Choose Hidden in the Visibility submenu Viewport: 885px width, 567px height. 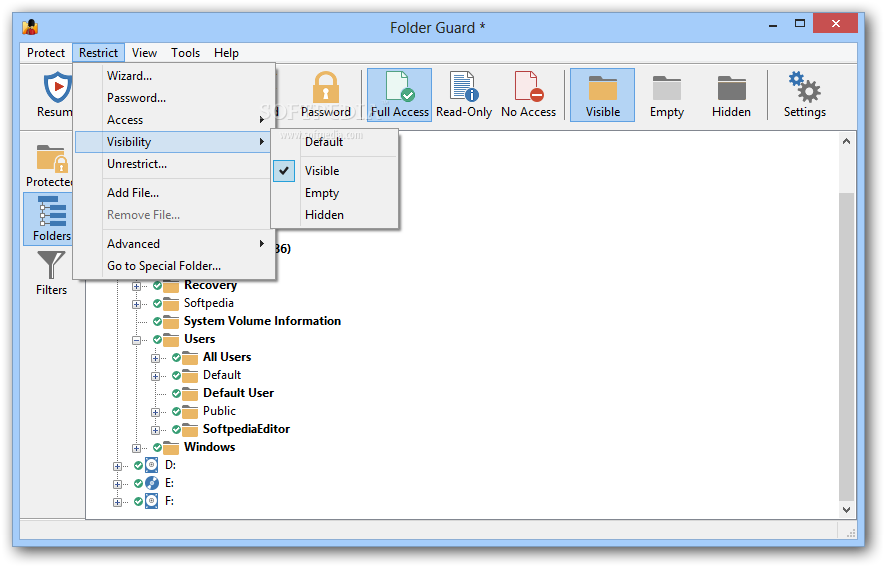pyautogui.click(x=324, y=215)
